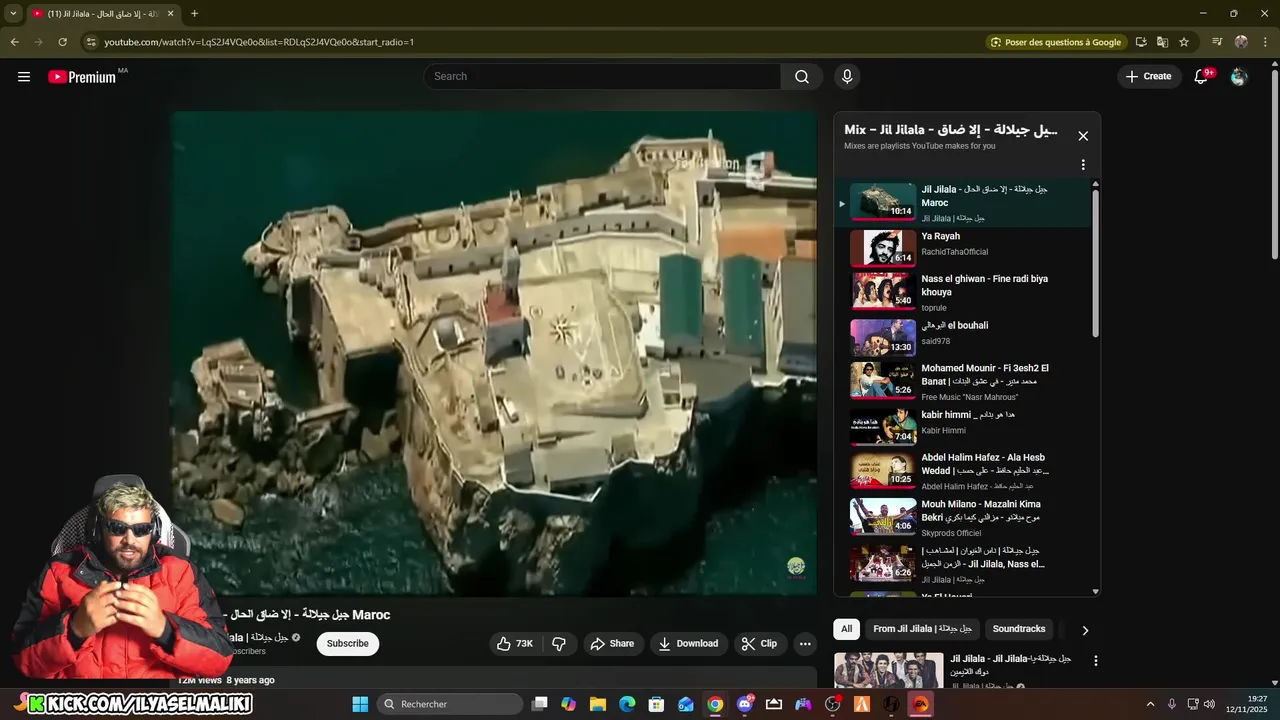Like the video with thumbs up
This screenshot has width=1280, height=720.
click(515, 644)
